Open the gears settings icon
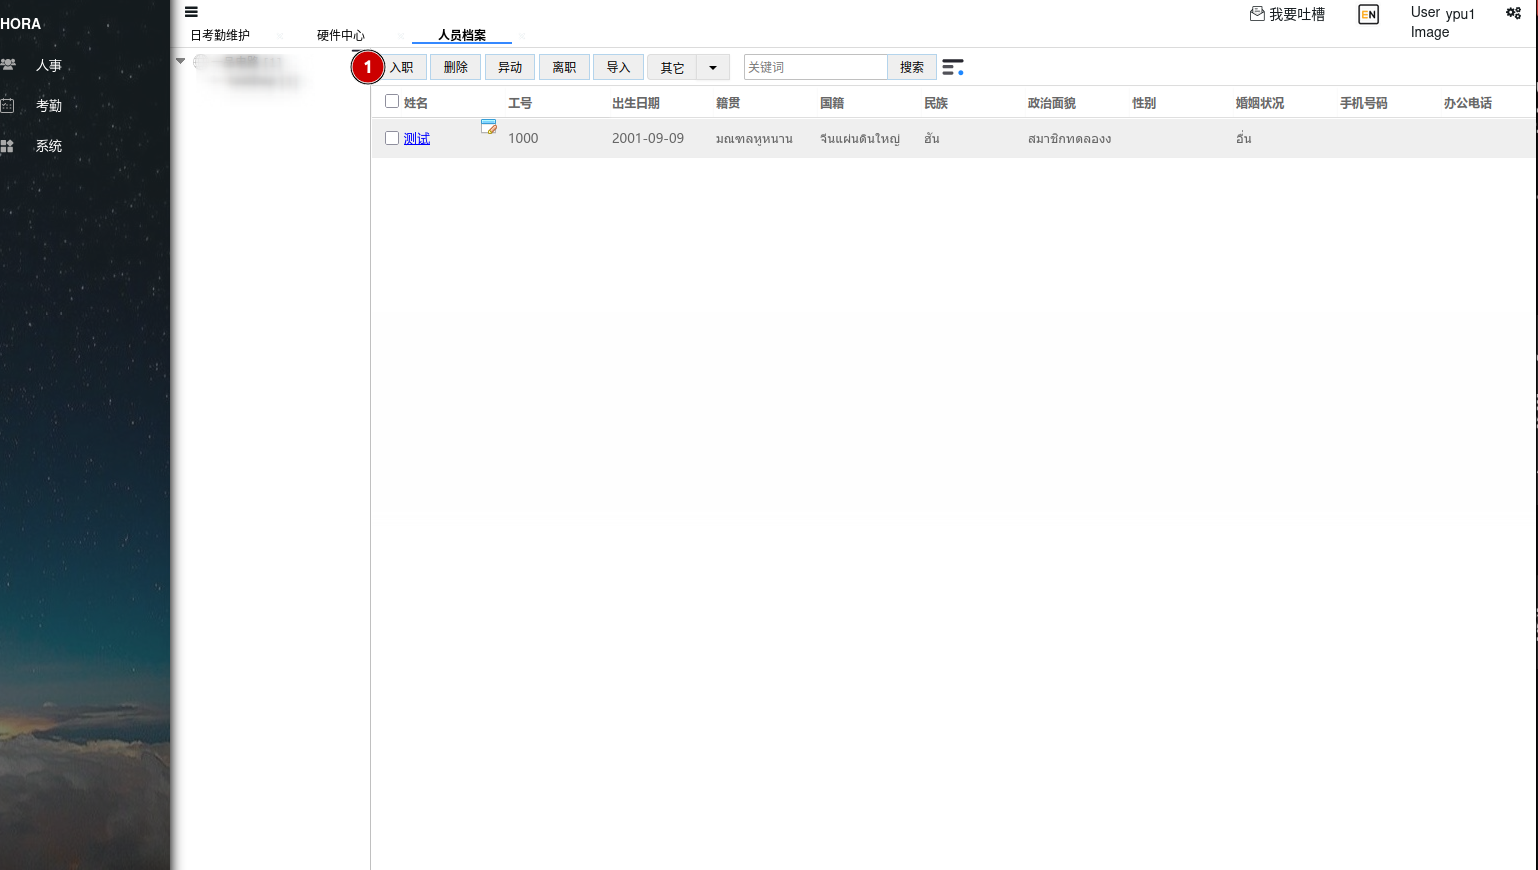This screenshot has width=1538, height=870. 1513,13
